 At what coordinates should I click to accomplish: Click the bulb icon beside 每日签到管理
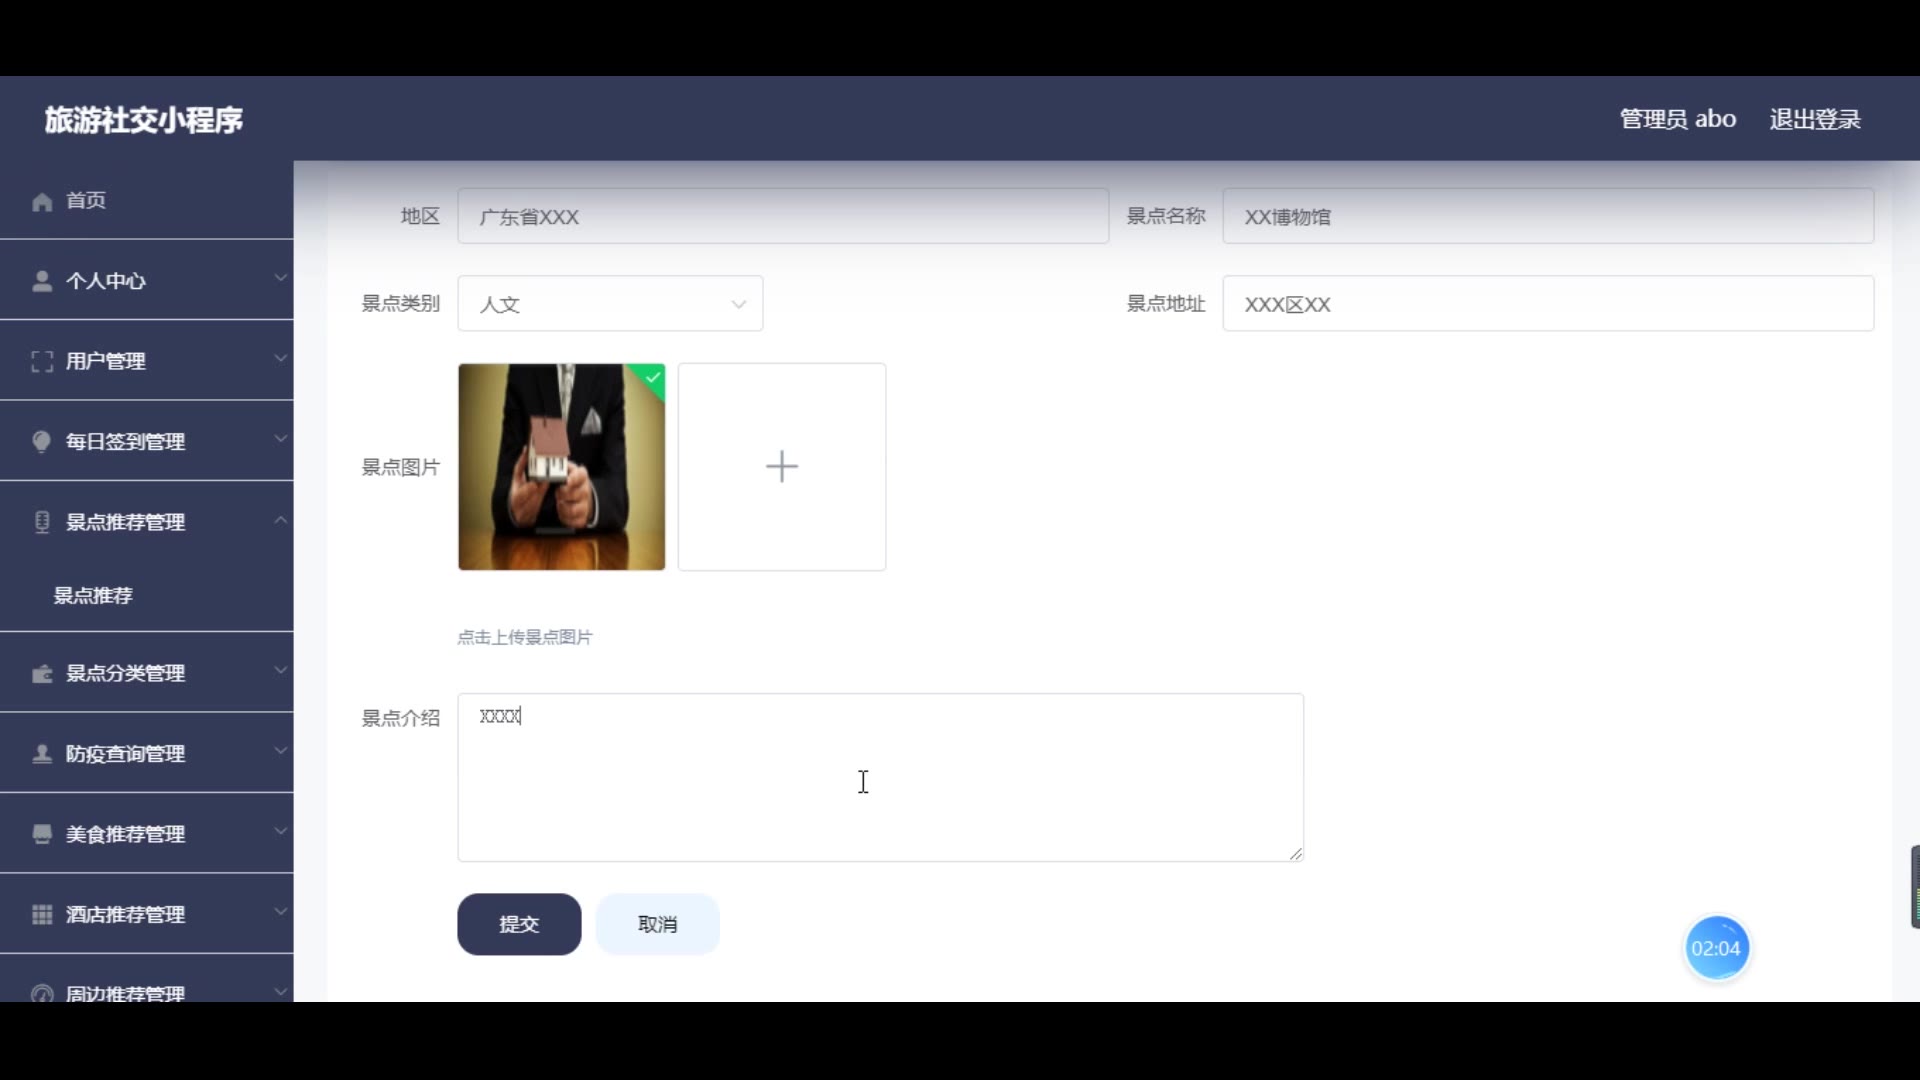(x=42, y=442)
